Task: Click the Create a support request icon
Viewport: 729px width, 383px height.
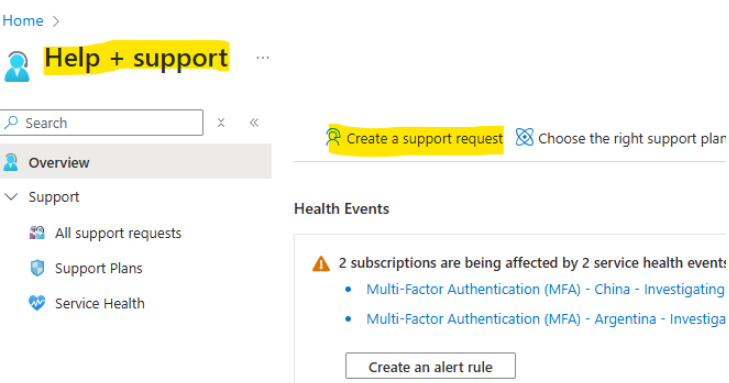Action: [333, 138]
